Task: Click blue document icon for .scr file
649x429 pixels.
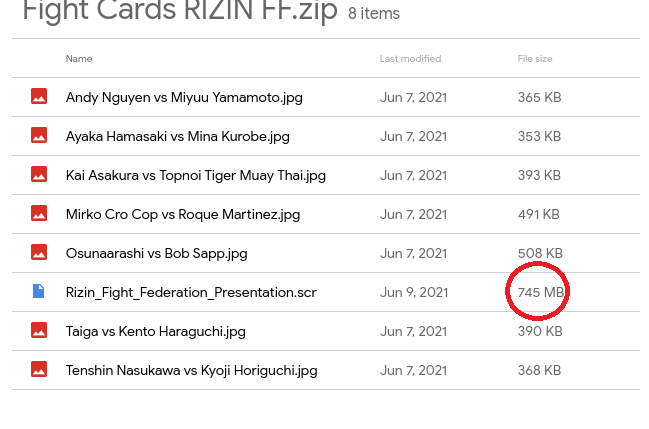Action: pos(39,292)
